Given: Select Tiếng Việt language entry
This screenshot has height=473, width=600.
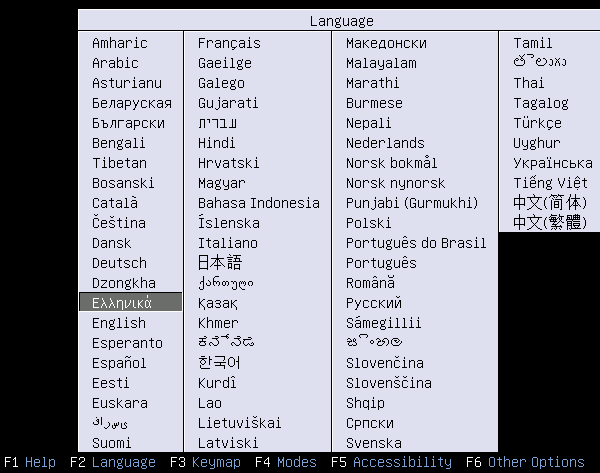Looking at the screenshot, I should tap(550, 183).
